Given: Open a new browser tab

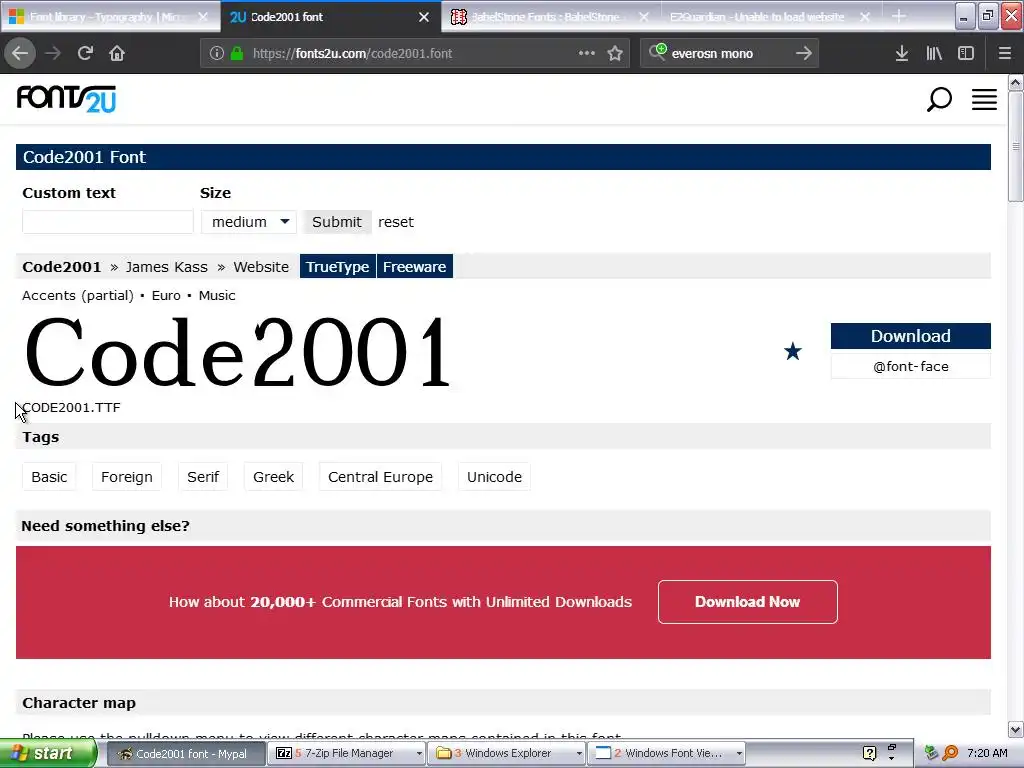Looking at the screenshot, I should pyautogui.click(x=899, y=16).
